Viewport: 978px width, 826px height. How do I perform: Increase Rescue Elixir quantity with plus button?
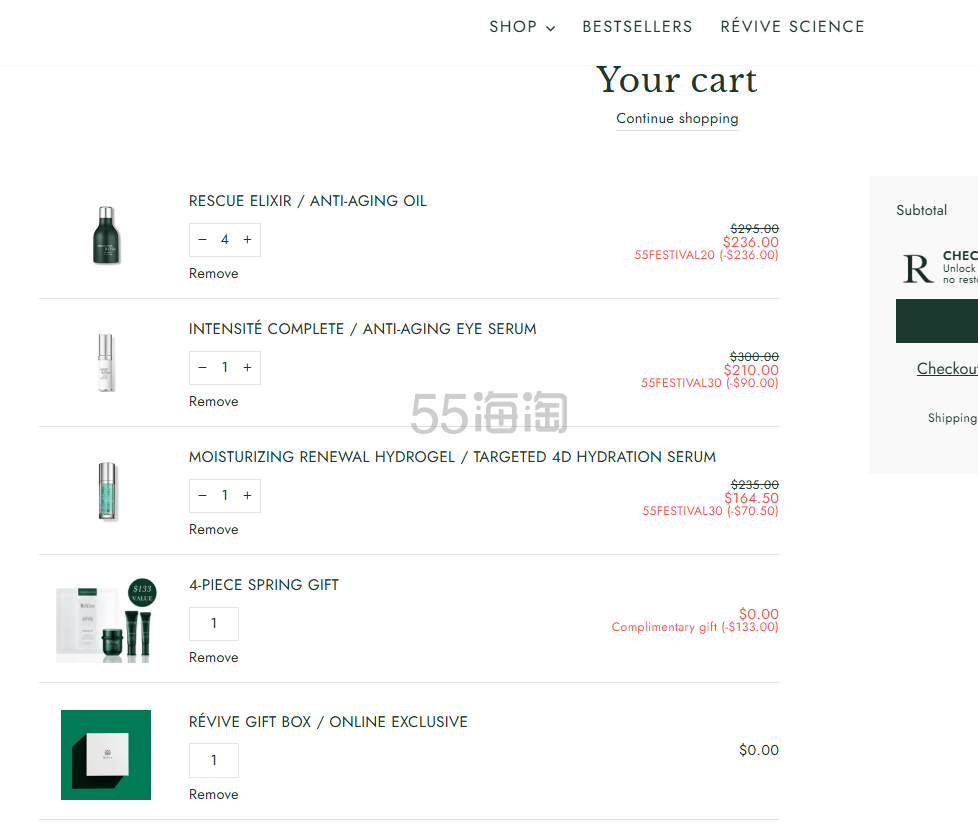[x=247, y=240]
